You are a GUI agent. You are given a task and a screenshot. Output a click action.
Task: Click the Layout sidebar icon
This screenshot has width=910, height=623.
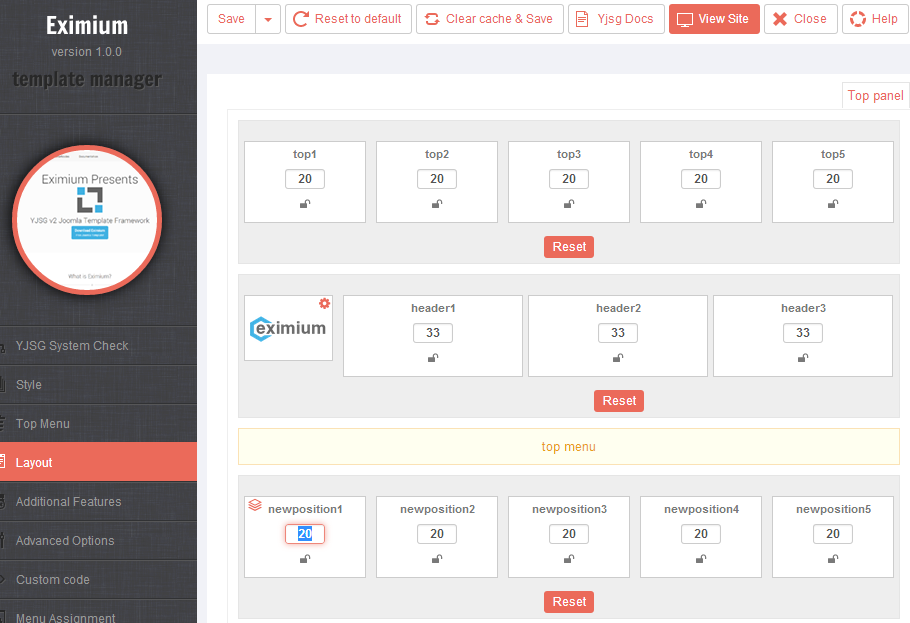(3, 462)
